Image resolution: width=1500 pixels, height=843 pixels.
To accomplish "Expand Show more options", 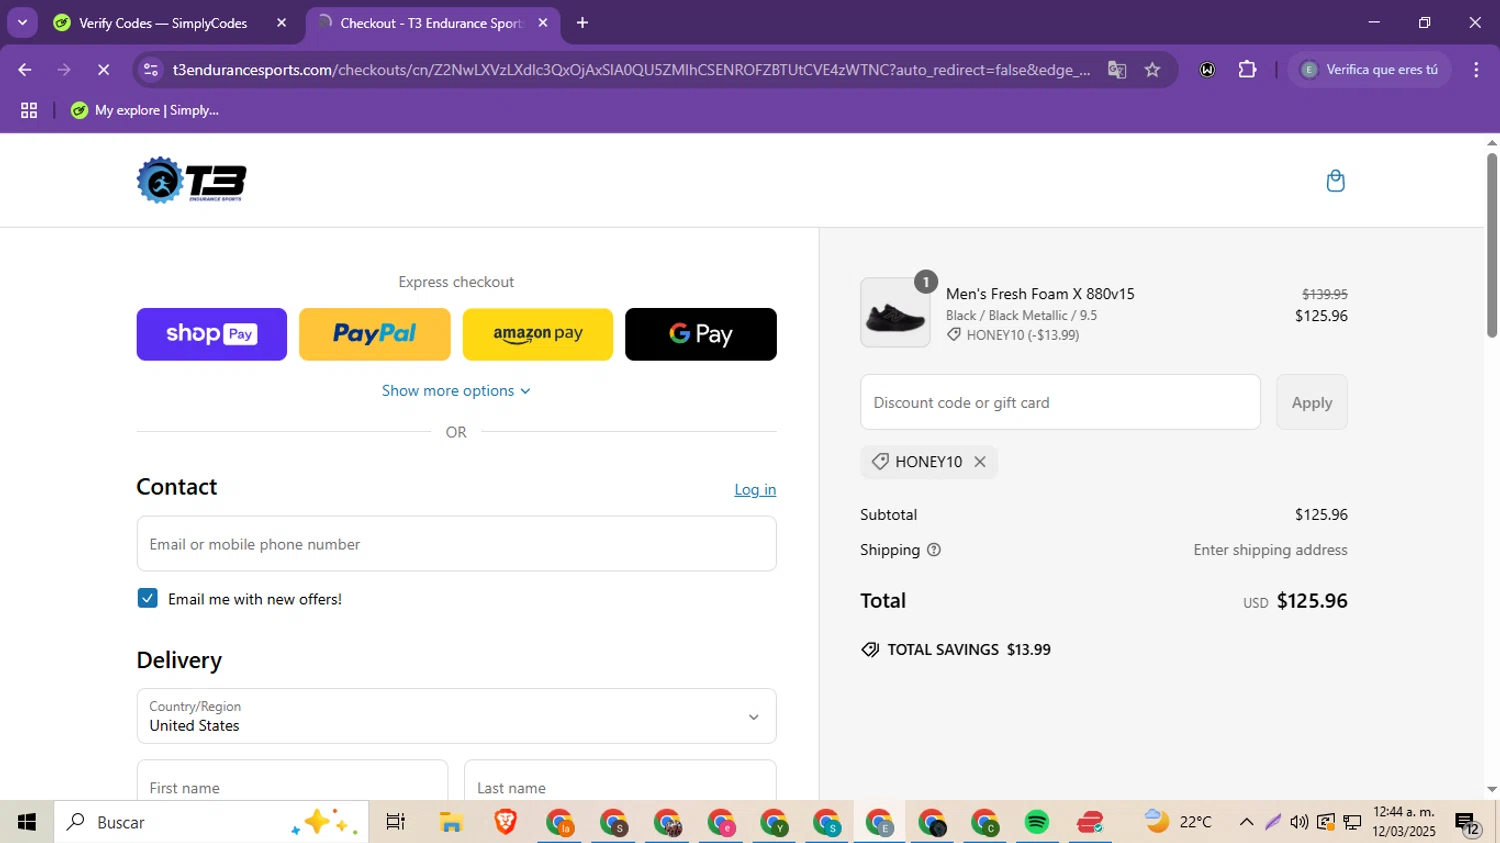I will point(456,391).
